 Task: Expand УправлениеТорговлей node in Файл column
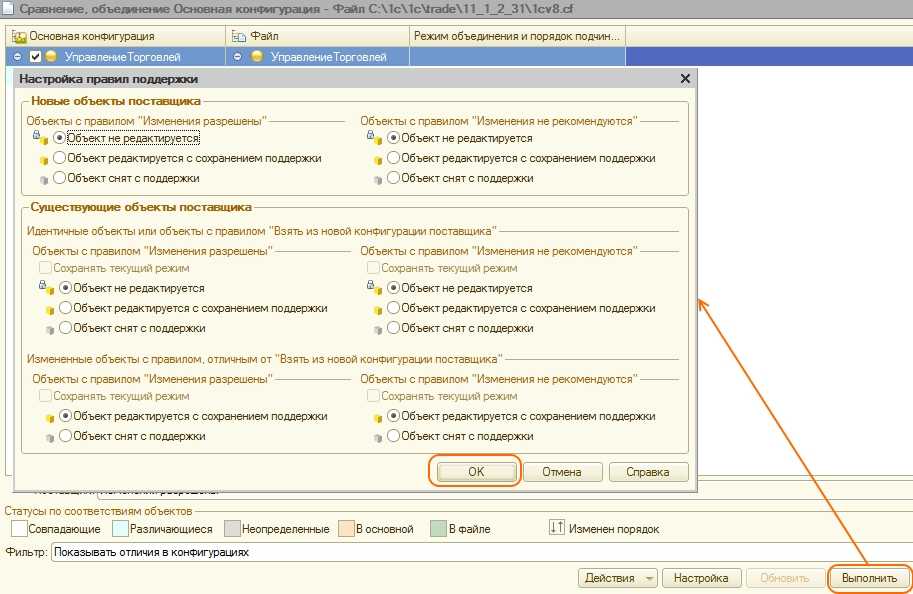point(238,57)
